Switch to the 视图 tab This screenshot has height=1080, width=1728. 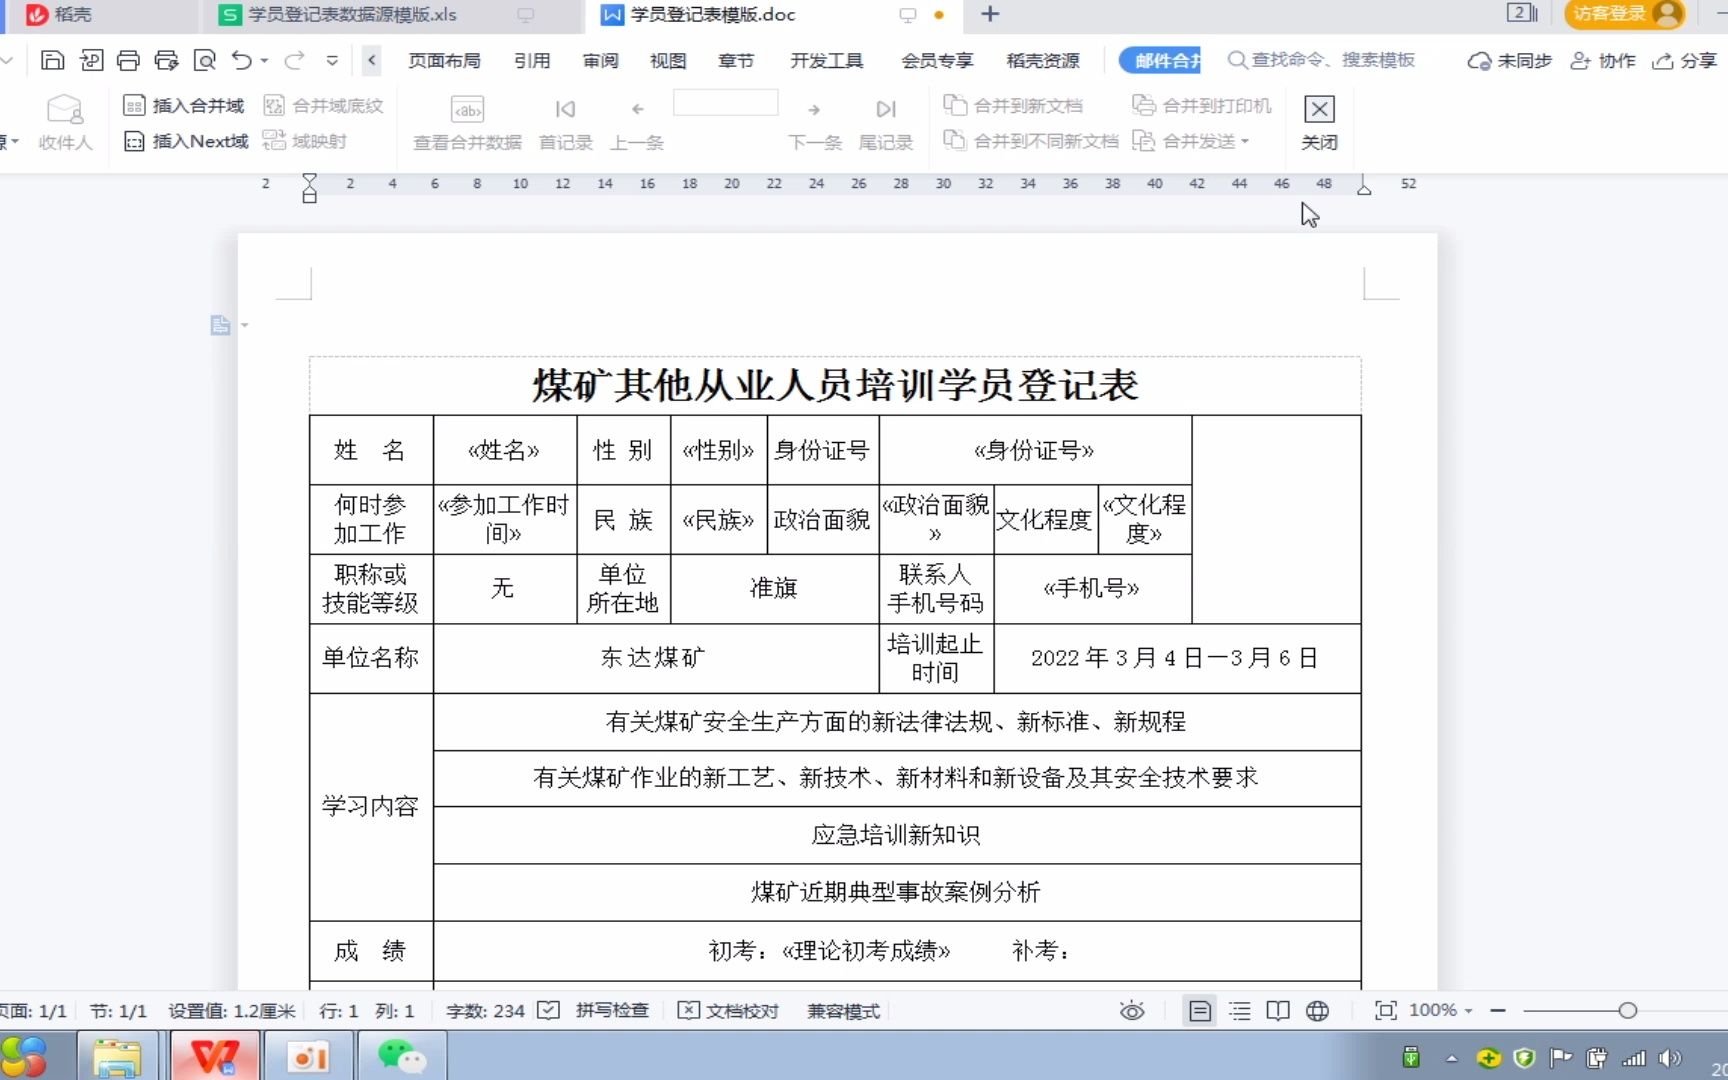[668, 61]
